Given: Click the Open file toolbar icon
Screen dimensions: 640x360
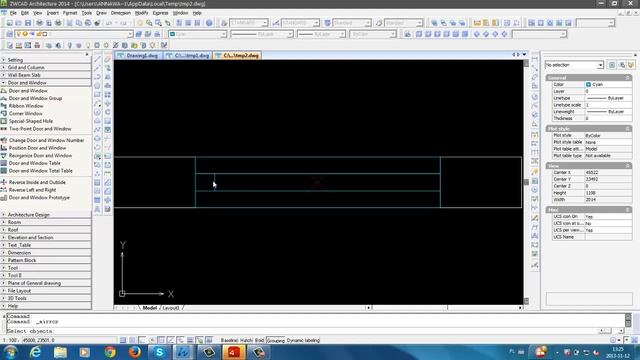Looking at the screenshot, I should pyautogui.click(x=18, y=23).
